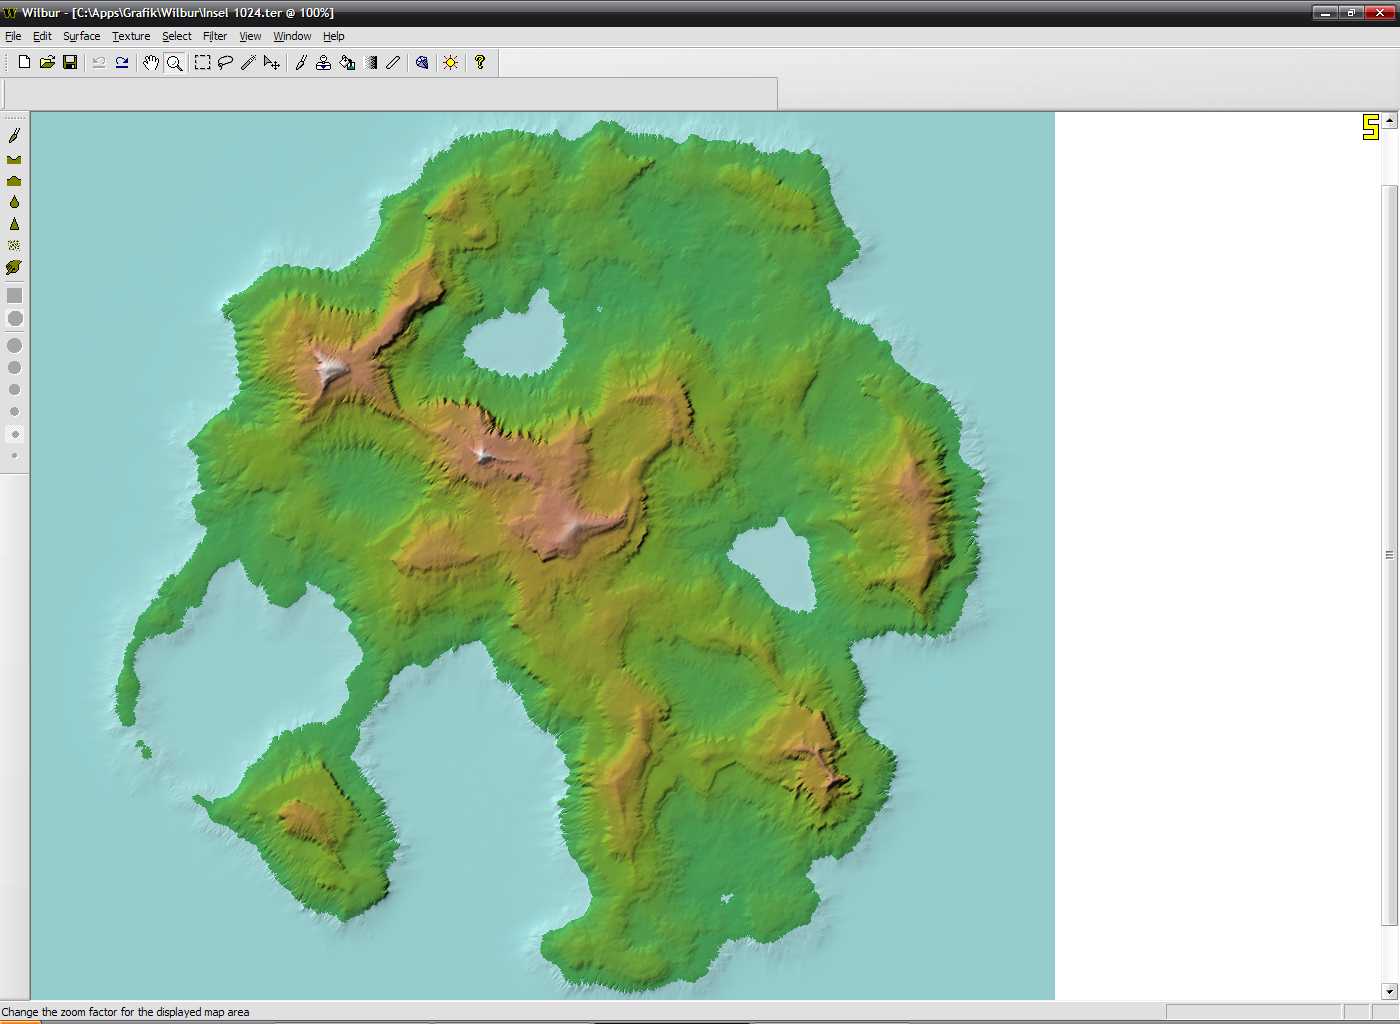Viewport: 1400px width, 1024px height.
Task: Switch brush shape to square
Action: [x=14, y=295]
